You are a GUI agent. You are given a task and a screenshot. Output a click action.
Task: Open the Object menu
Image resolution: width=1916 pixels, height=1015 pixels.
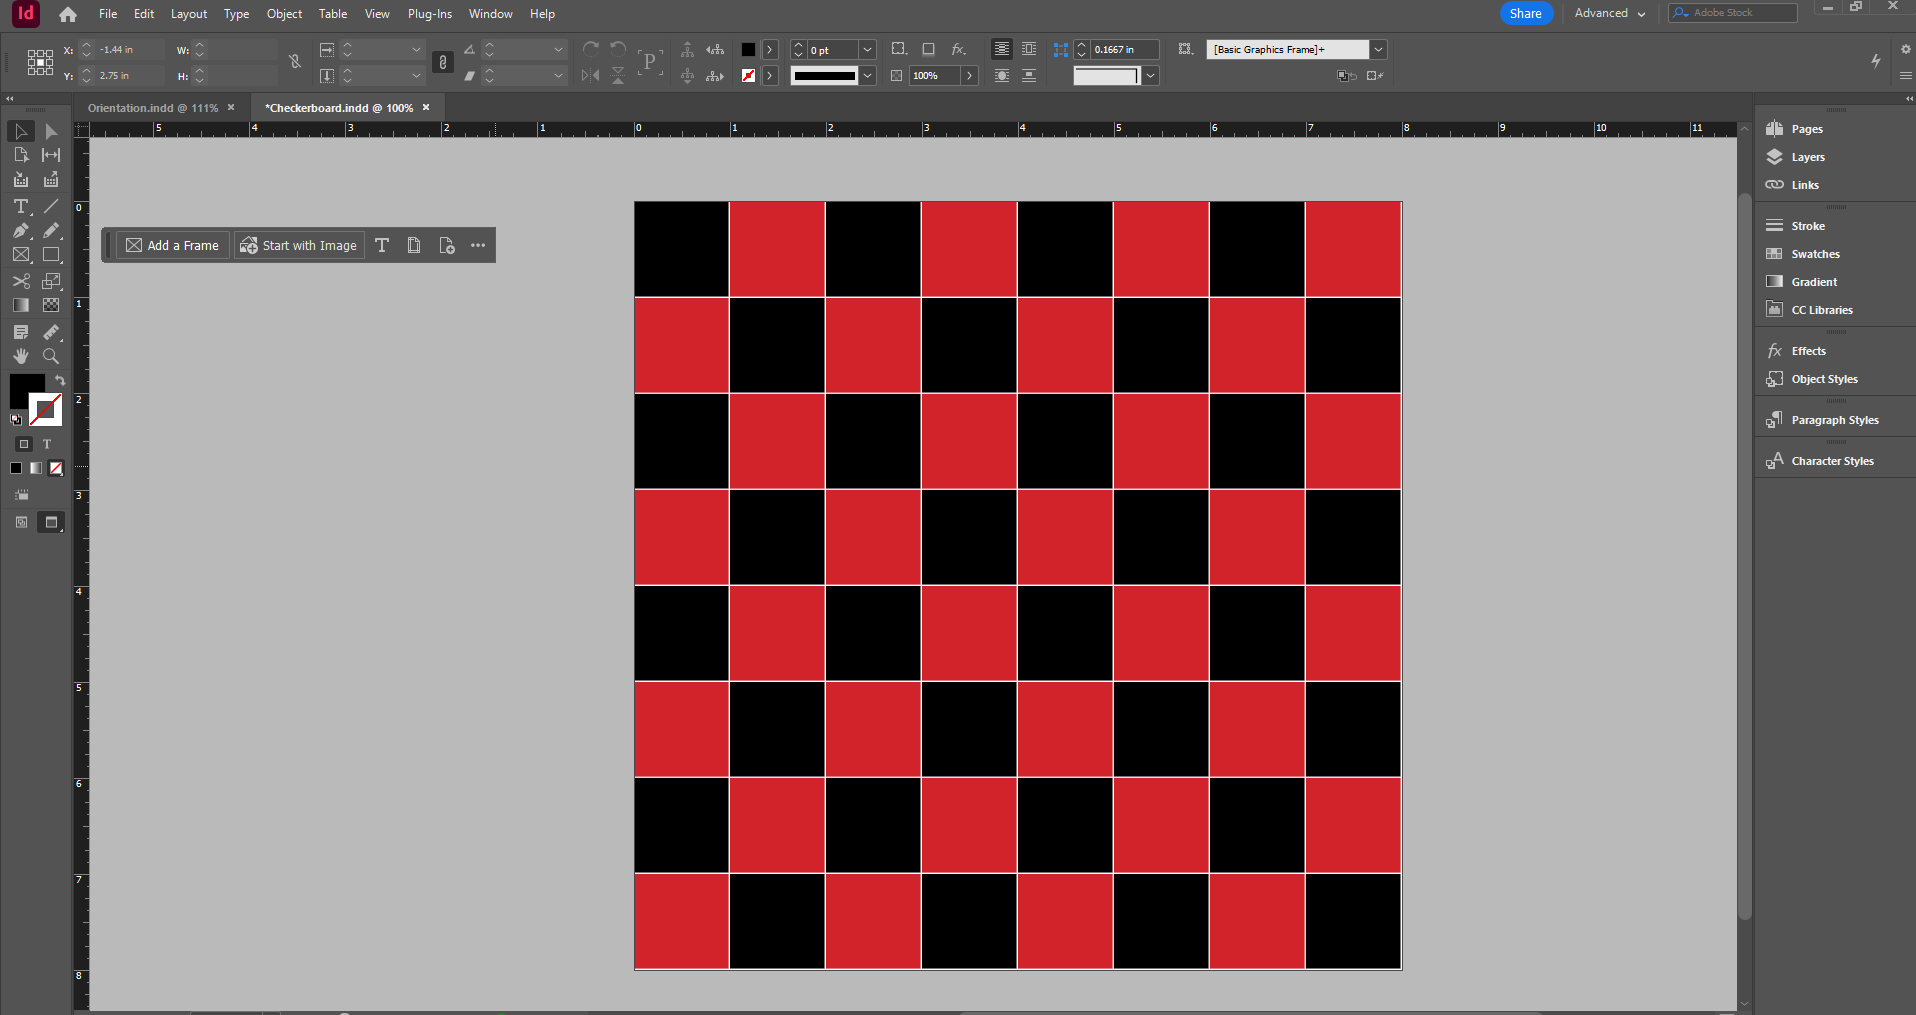click(x=284, y=14)
